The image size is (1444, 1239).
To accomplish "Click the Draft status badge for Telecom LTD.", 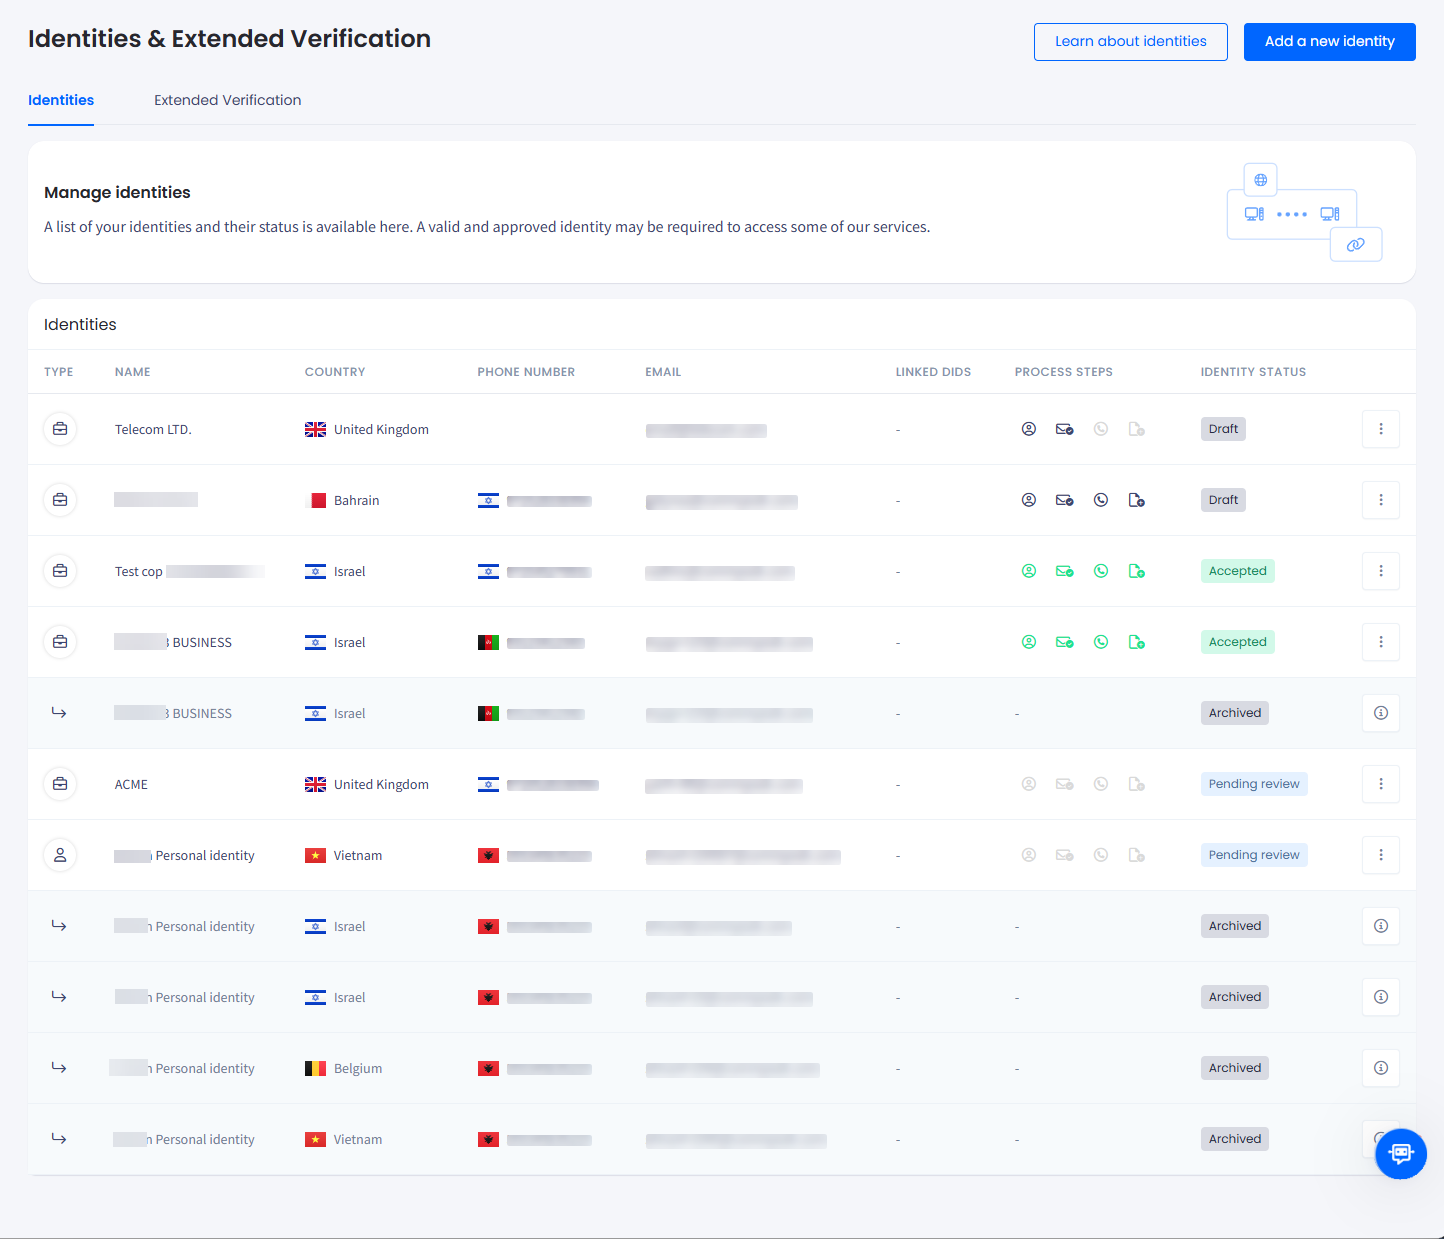I will [x=1223, y=429].
